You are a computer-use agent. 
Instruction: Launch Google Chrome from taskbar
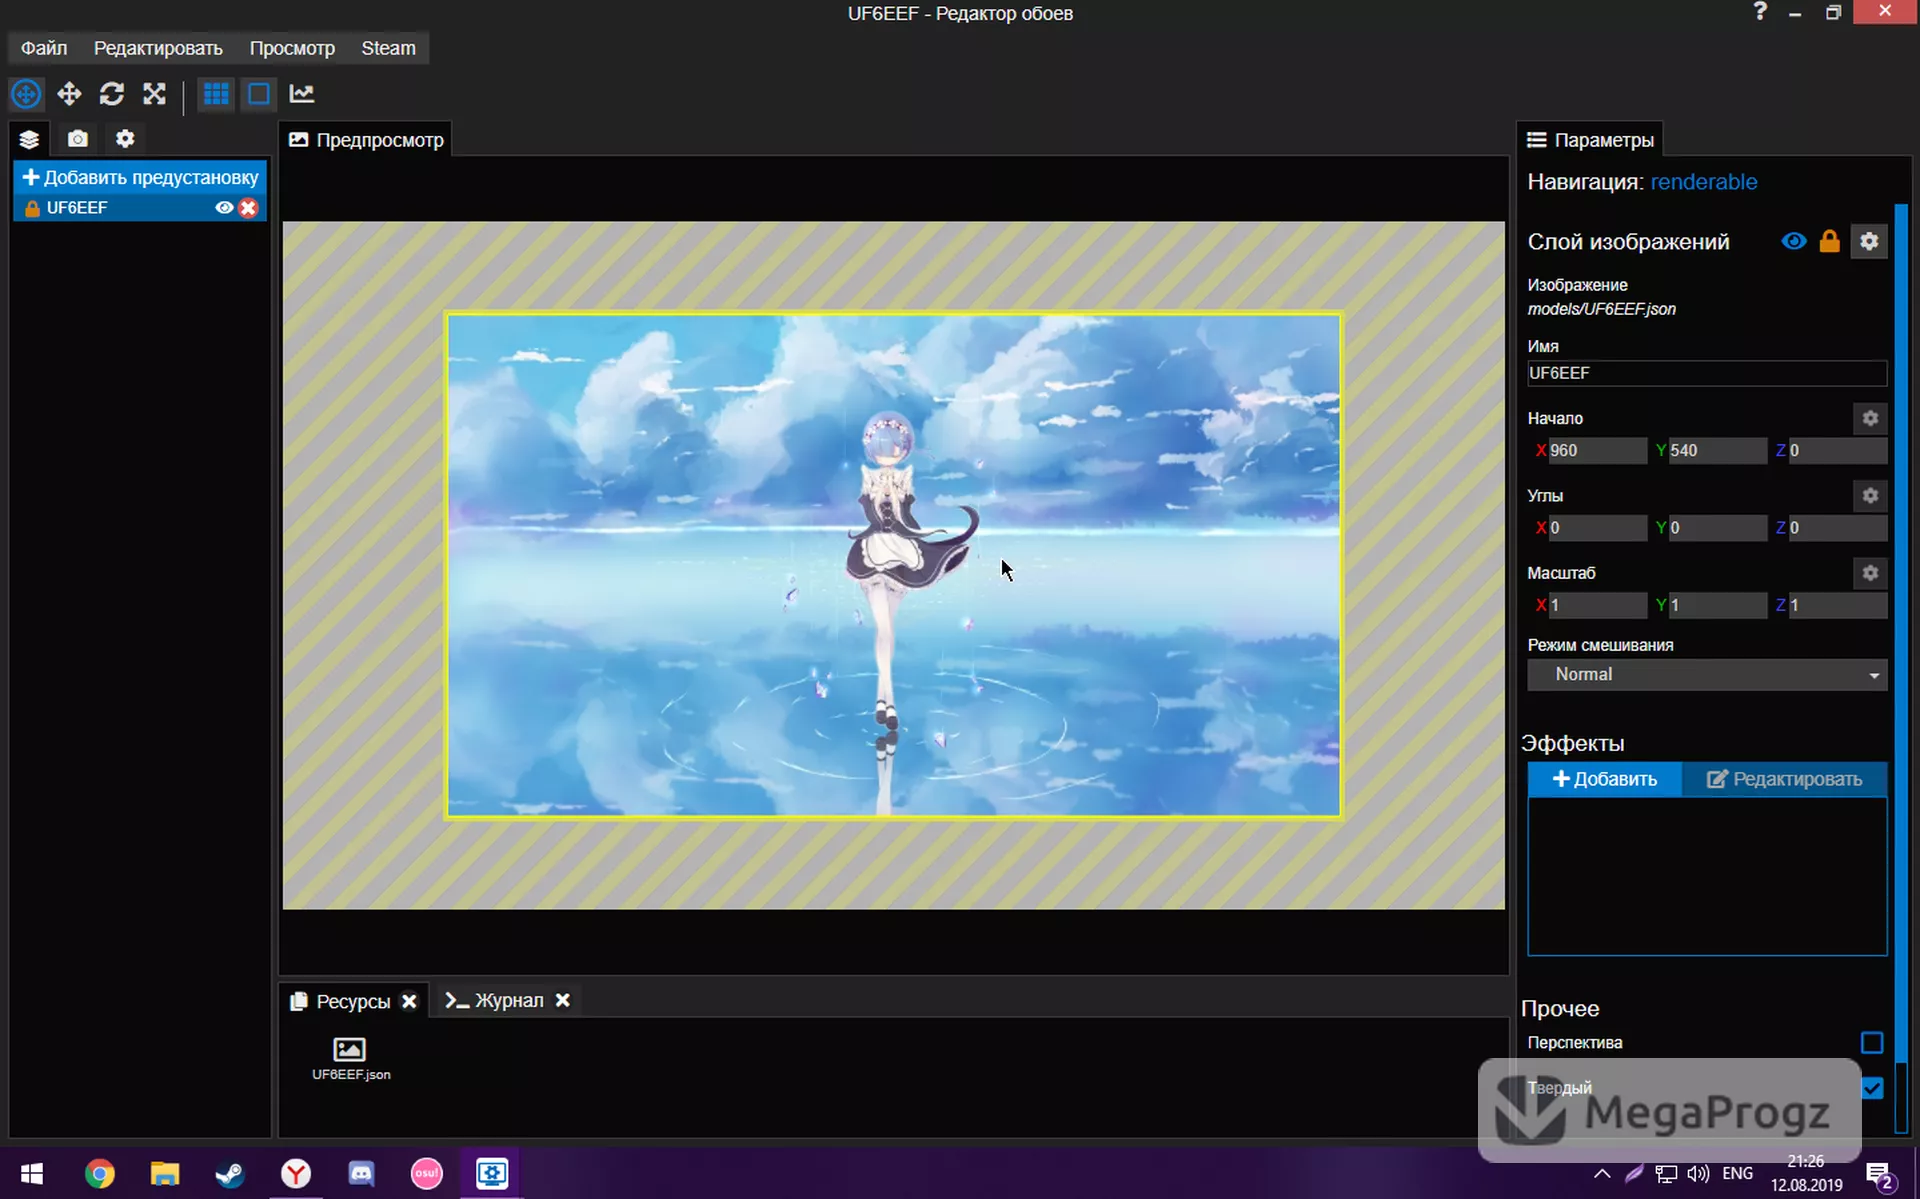(99, 1173)
